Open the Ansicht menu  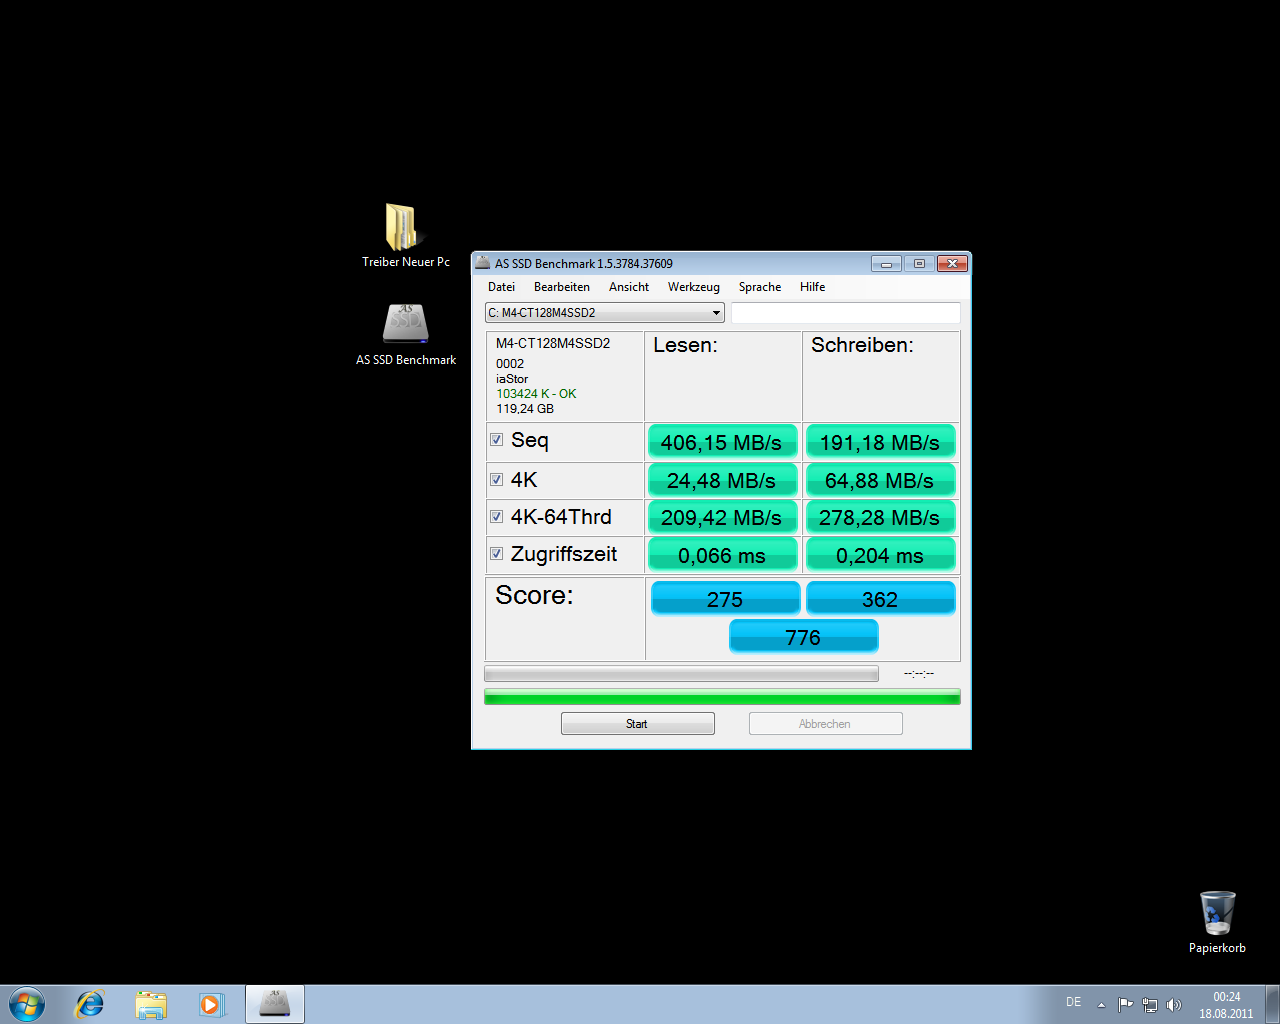(x=629, y=287)
